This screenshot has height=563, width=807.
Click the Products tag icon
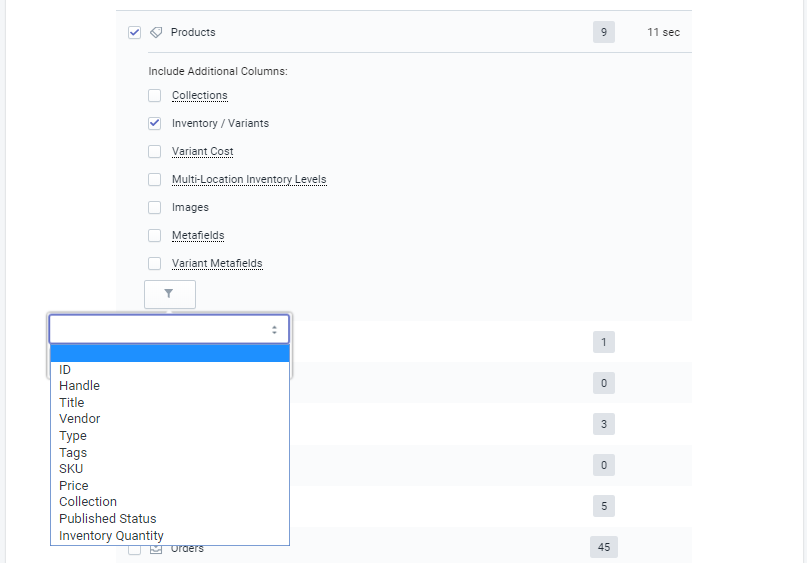click(156, 32)
